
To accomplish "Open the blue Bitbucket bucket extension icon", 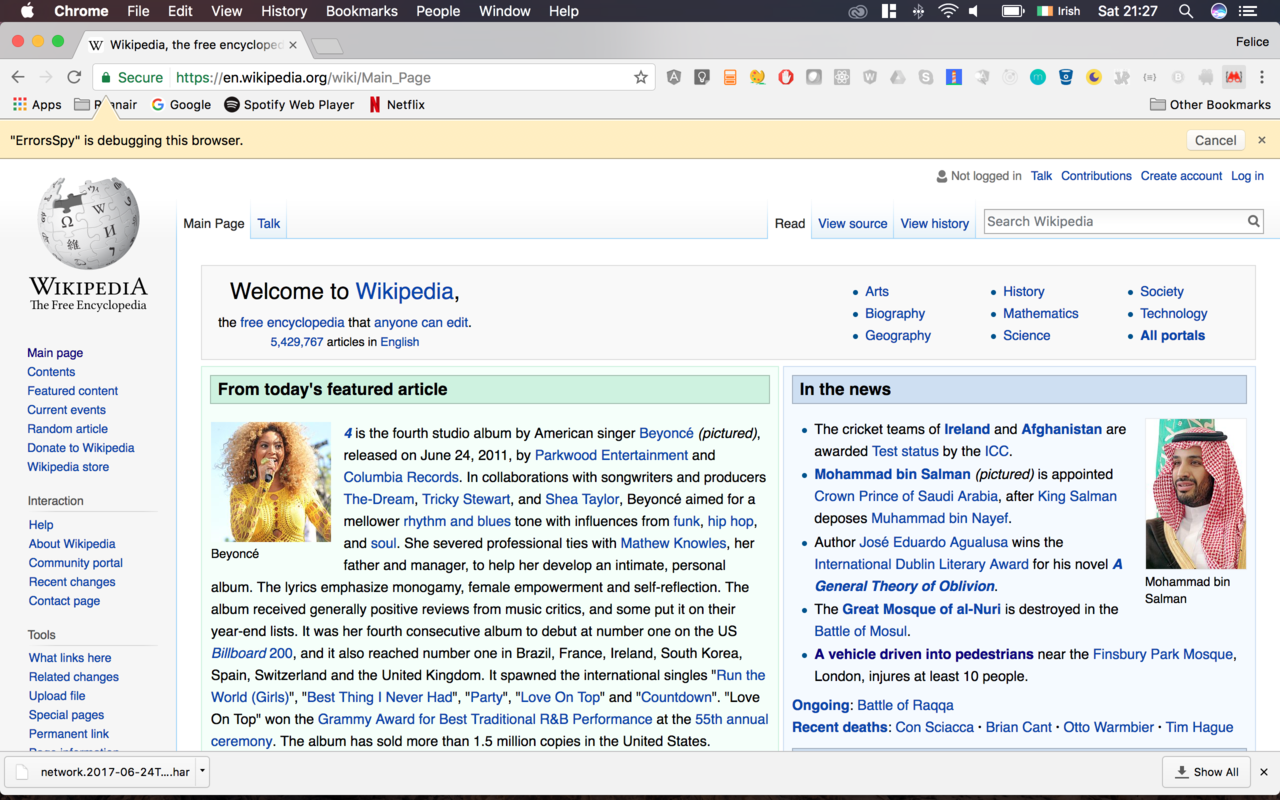I will tap(1066, 77).
